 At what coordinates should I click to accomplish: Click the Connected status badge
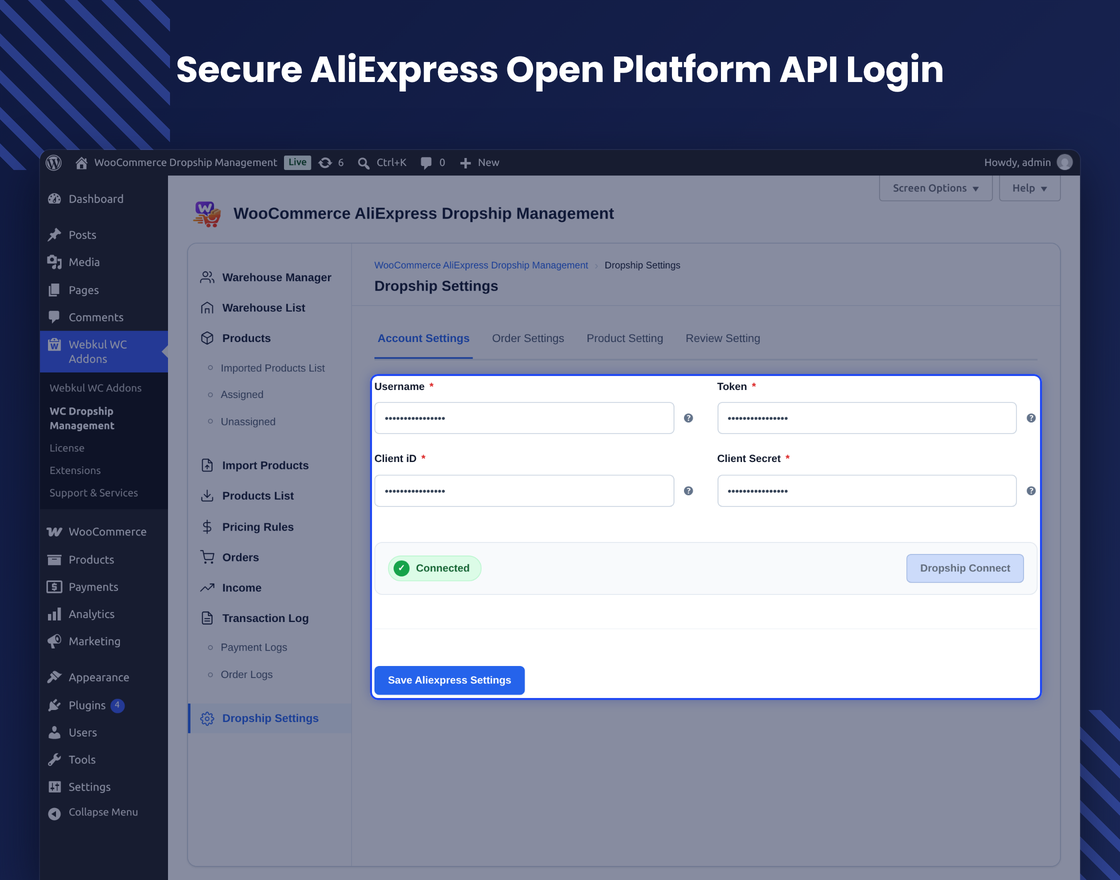coord(434,569)
